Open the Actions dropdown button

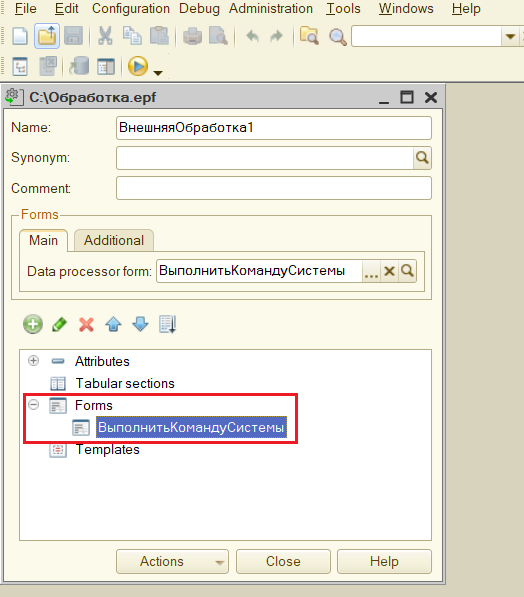point(172,562)
